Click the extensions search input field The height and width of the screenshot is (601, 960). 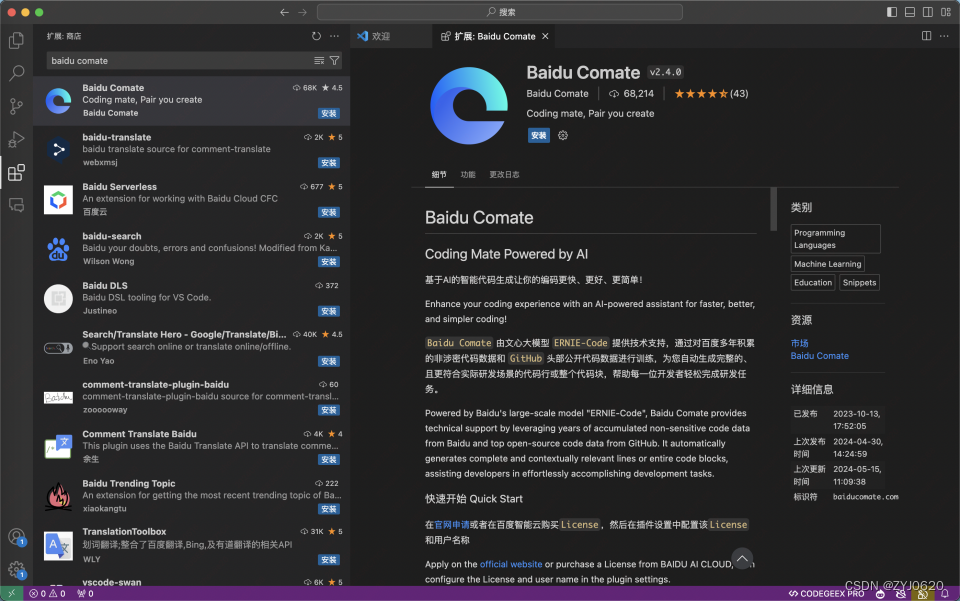181,61
